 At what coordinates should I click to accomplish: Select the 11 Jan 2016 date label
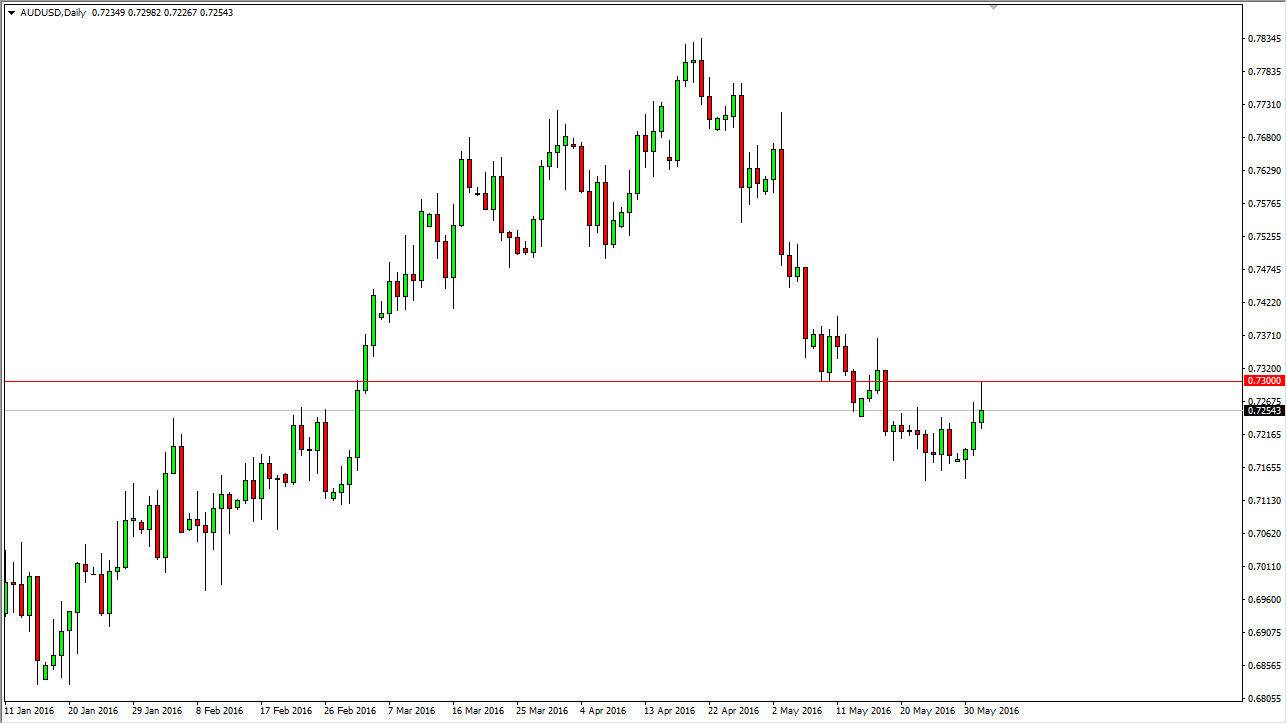(29, 711)
